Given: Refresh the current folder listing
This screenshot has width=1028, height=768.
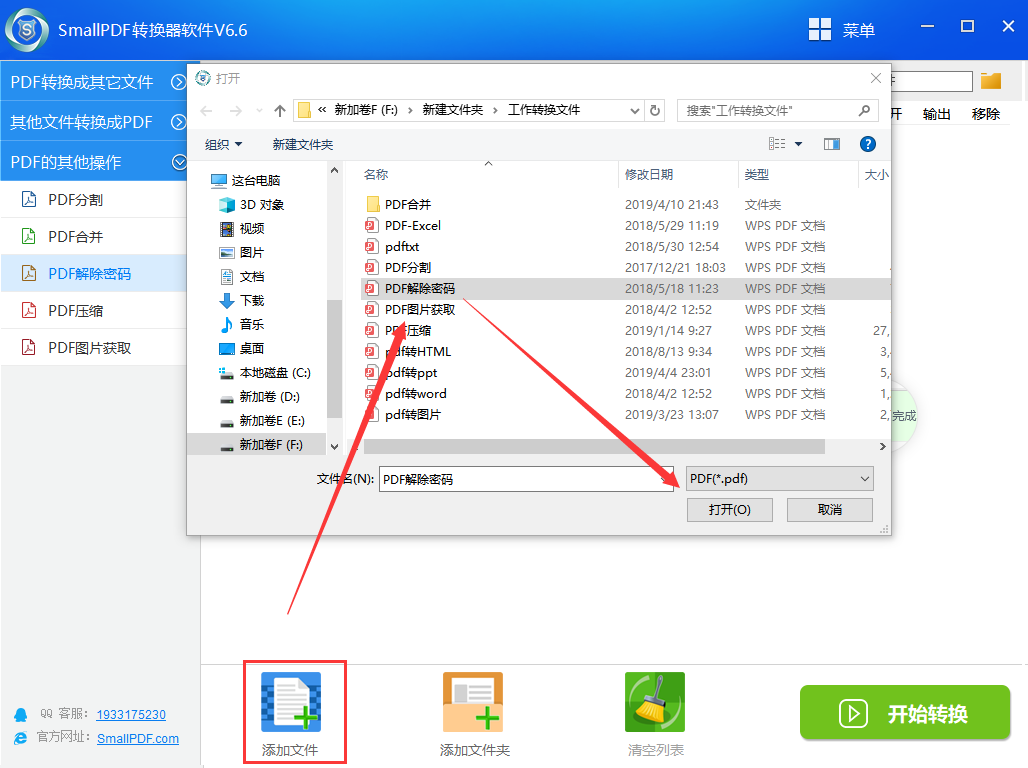Looking at the screenshot, I should [655, 110].
